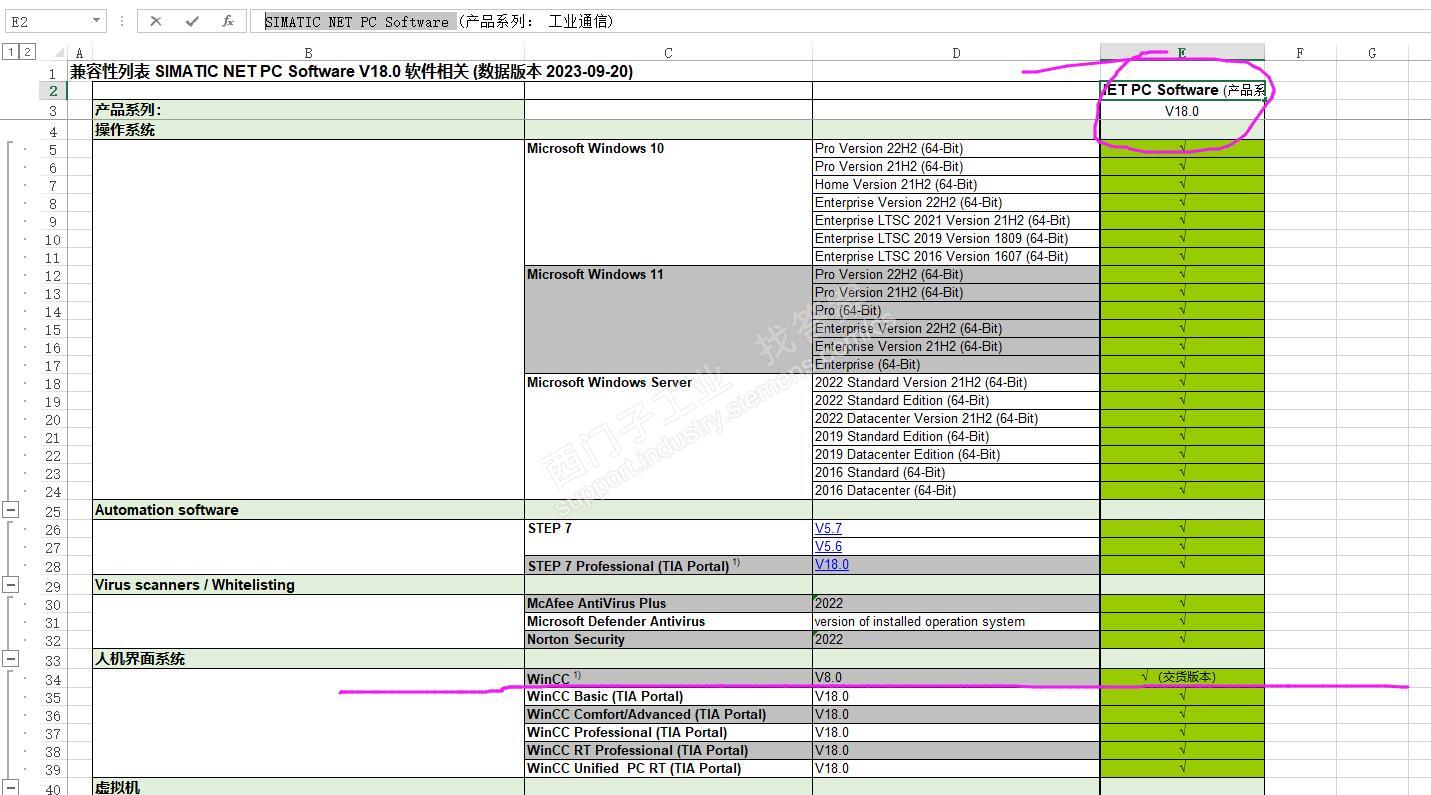Select the 操作系统 section cell
Image resolution: width=1431 pixels, height=795 pixels.
pyautogui.click(x=308, y=130)
